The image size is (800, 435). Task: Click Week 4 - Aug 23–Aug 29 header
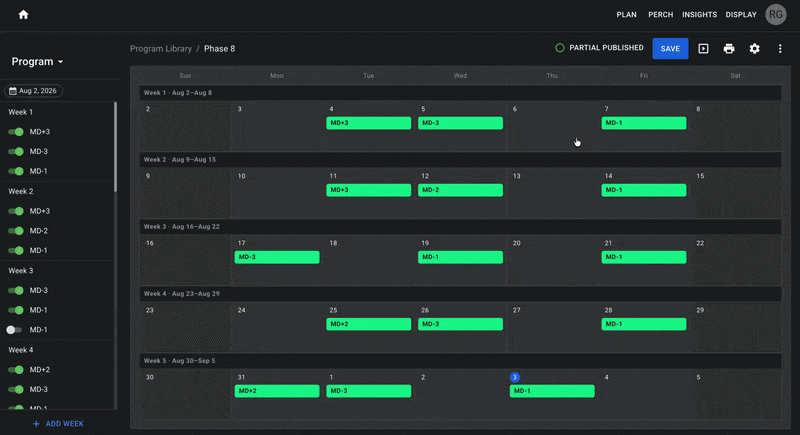[460, 294]
